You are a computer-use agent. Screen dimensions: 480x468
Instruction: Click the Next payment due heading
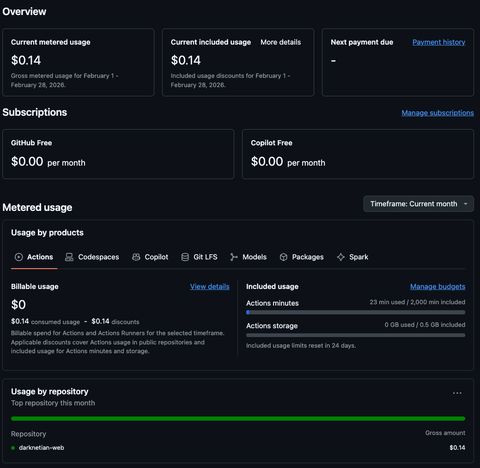click(362, 42)
